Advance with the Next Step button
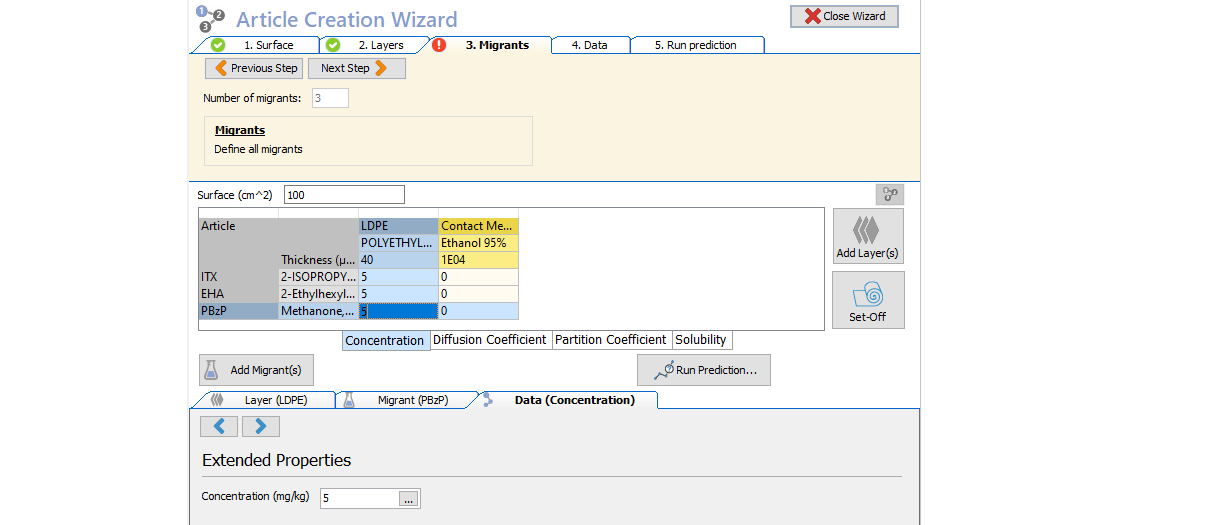The height and width of the screenshot is (525, 1225). tap(356, 68)
